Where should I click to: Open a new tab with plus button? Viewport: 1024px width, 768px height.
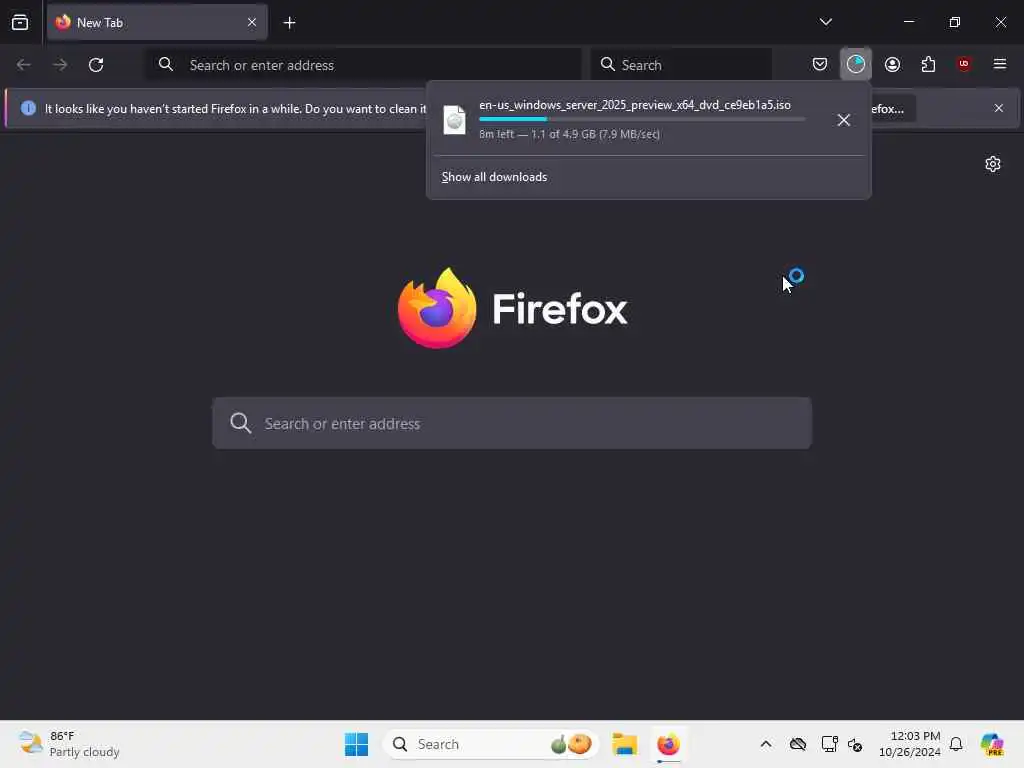[289, 23]
